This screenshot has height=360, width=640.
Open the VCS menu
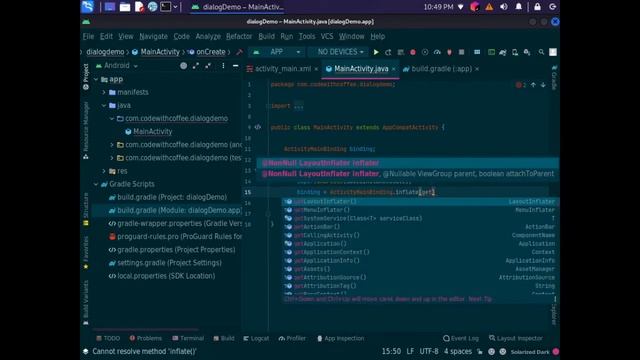[x=327, y=36]
